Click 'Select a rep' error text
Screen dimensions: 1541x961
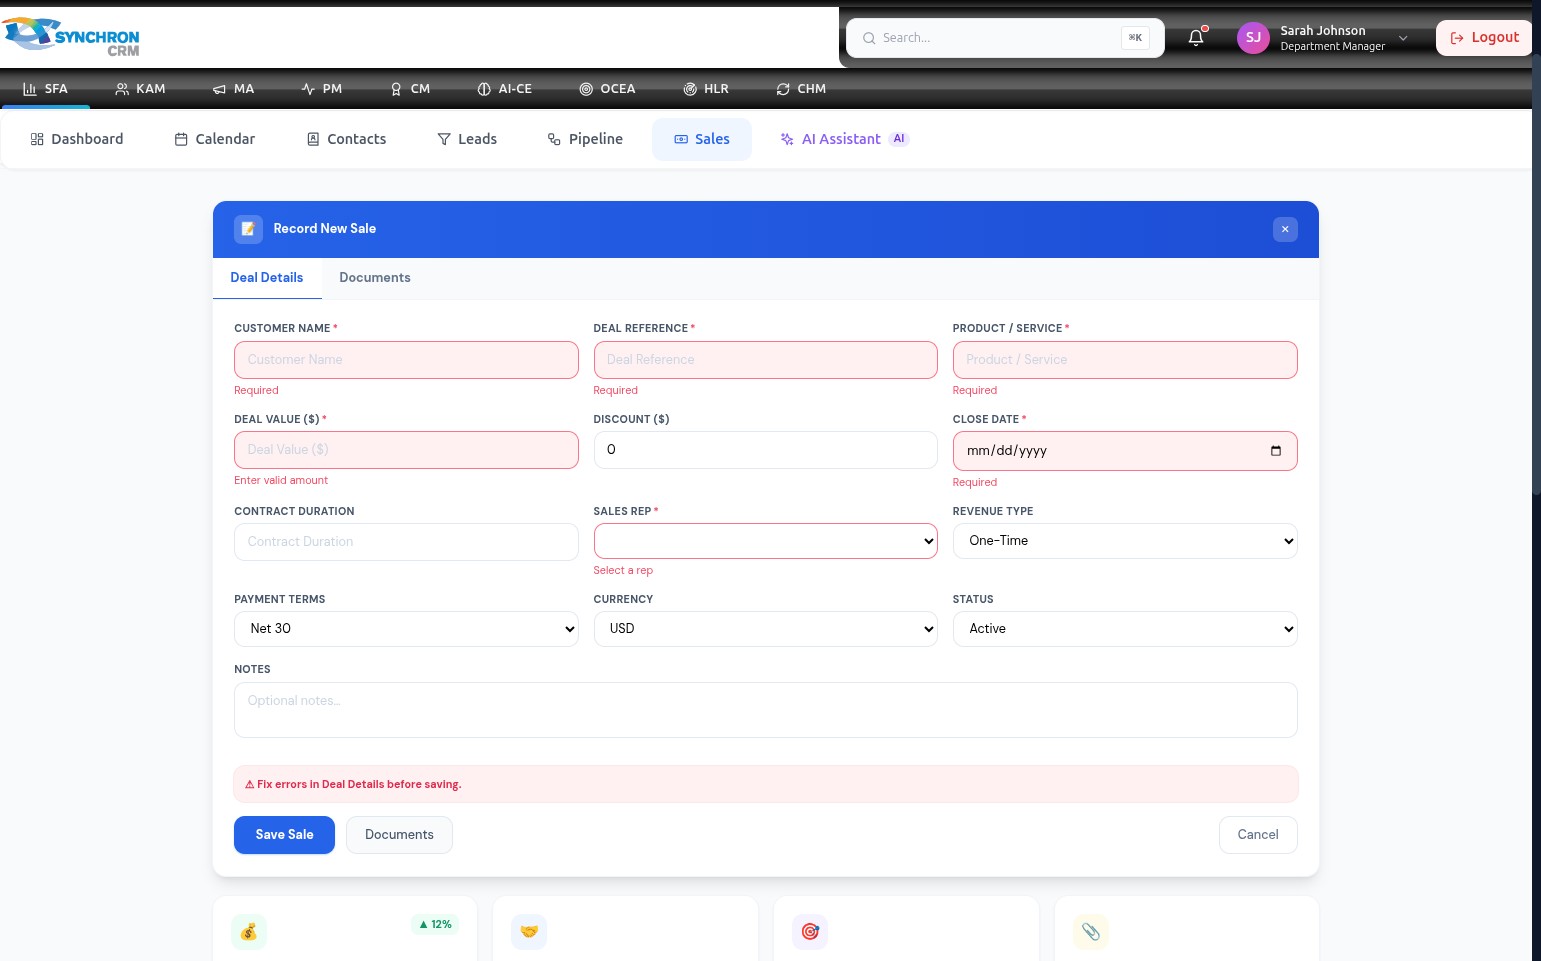tap(623, 571)
